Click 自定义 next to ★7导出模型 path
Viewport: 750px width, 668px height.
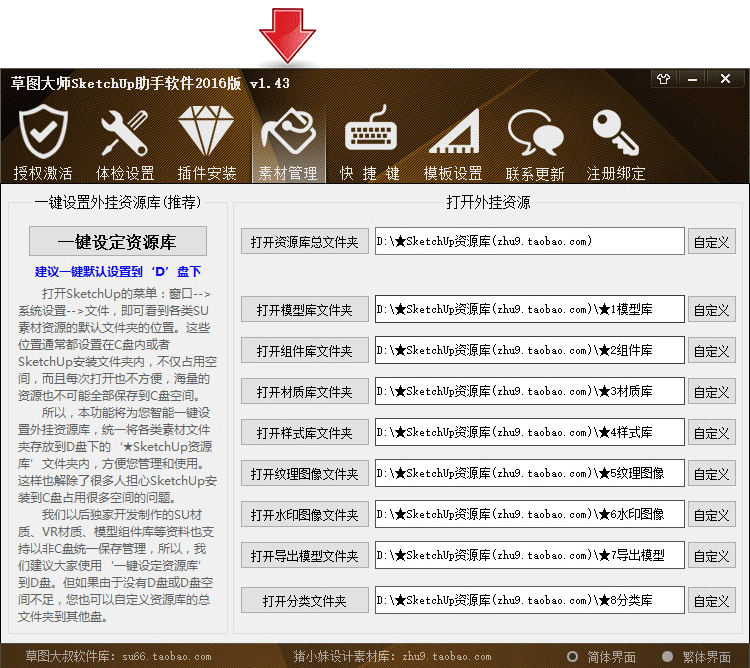[712, 556]
